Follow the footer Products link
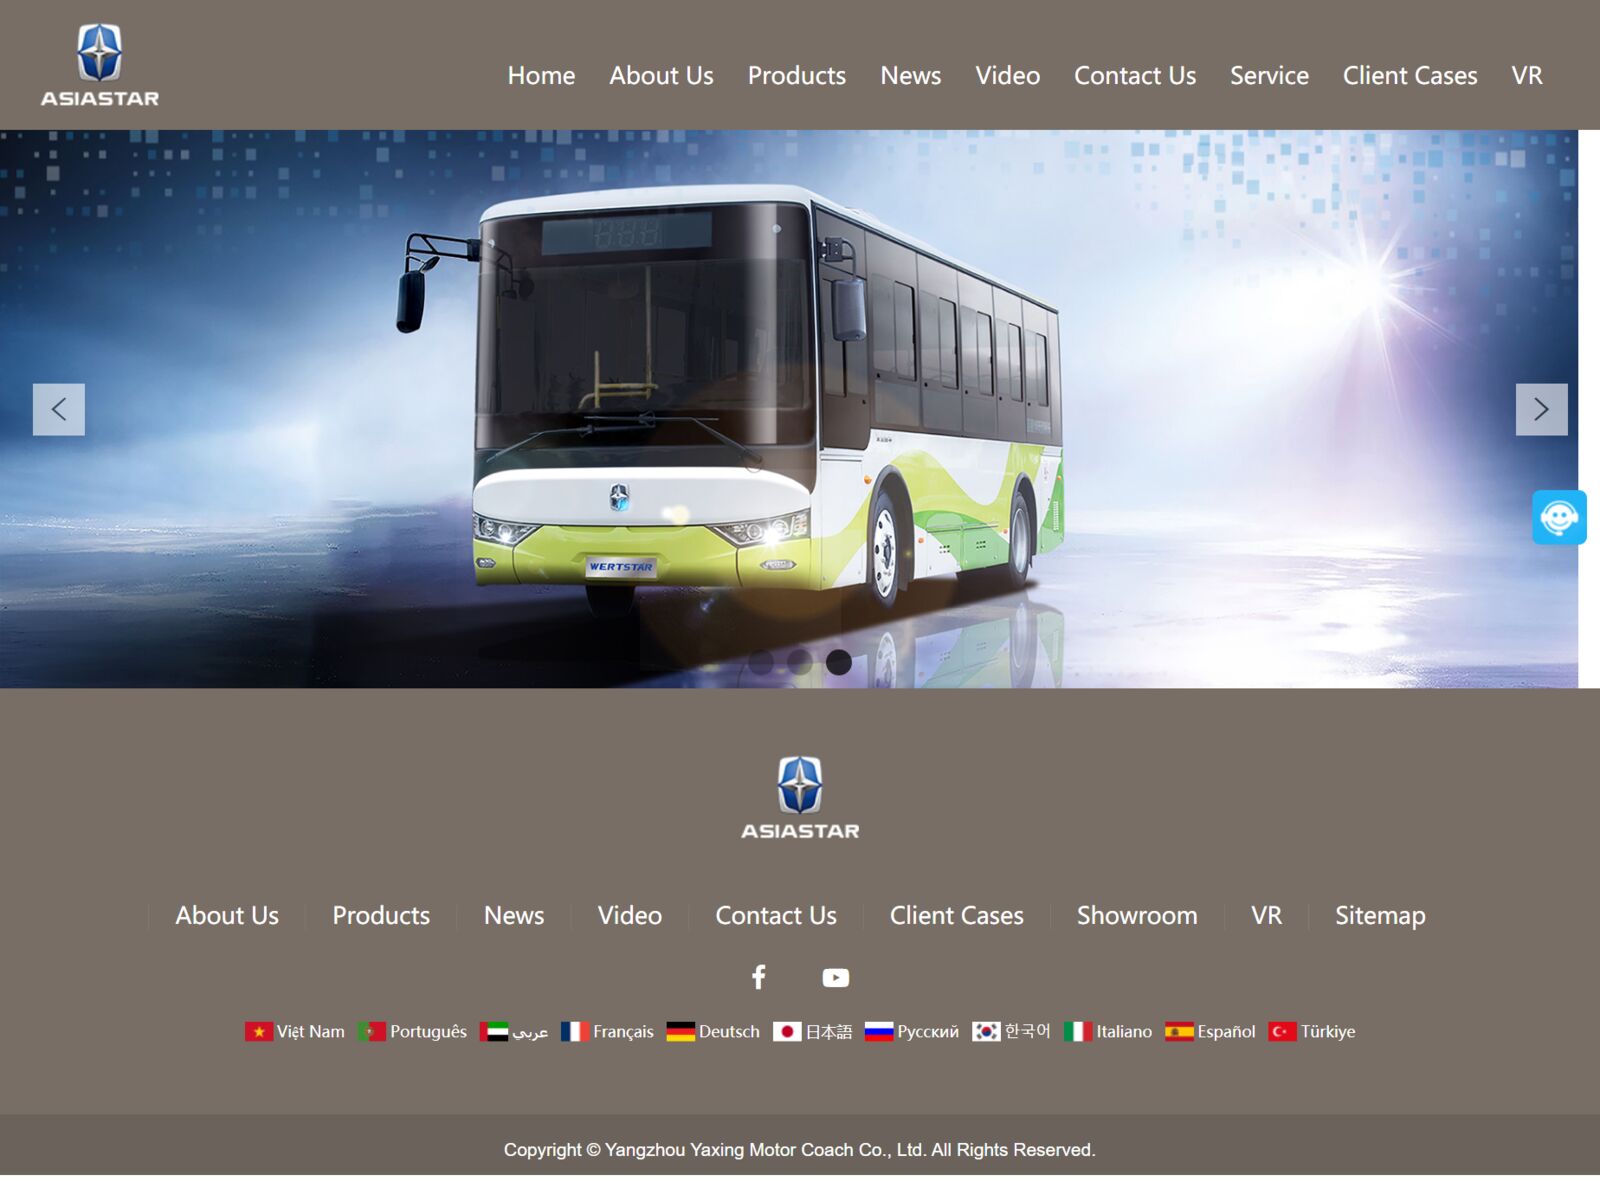This screenshot has height=1201, width=1600. coord(381,915)
